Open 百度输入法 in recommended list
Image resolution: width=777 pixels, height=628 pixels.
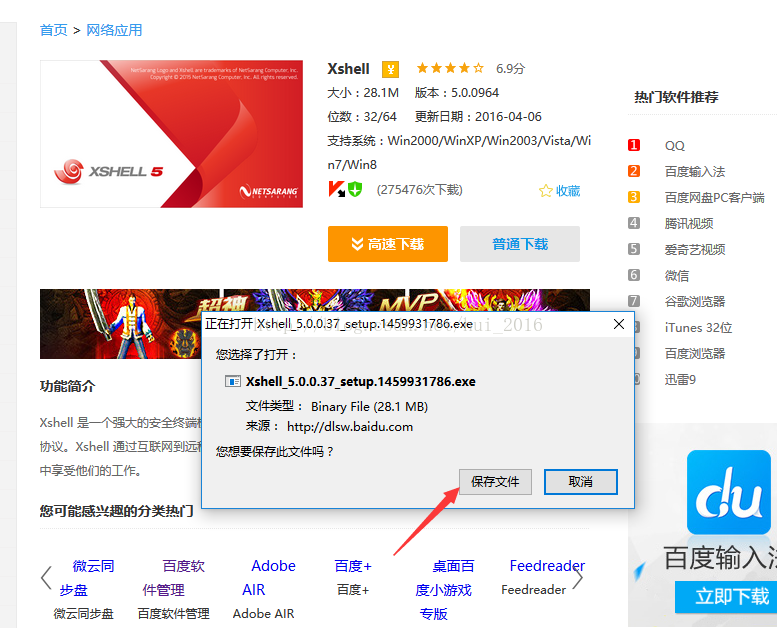coord(695,171)
